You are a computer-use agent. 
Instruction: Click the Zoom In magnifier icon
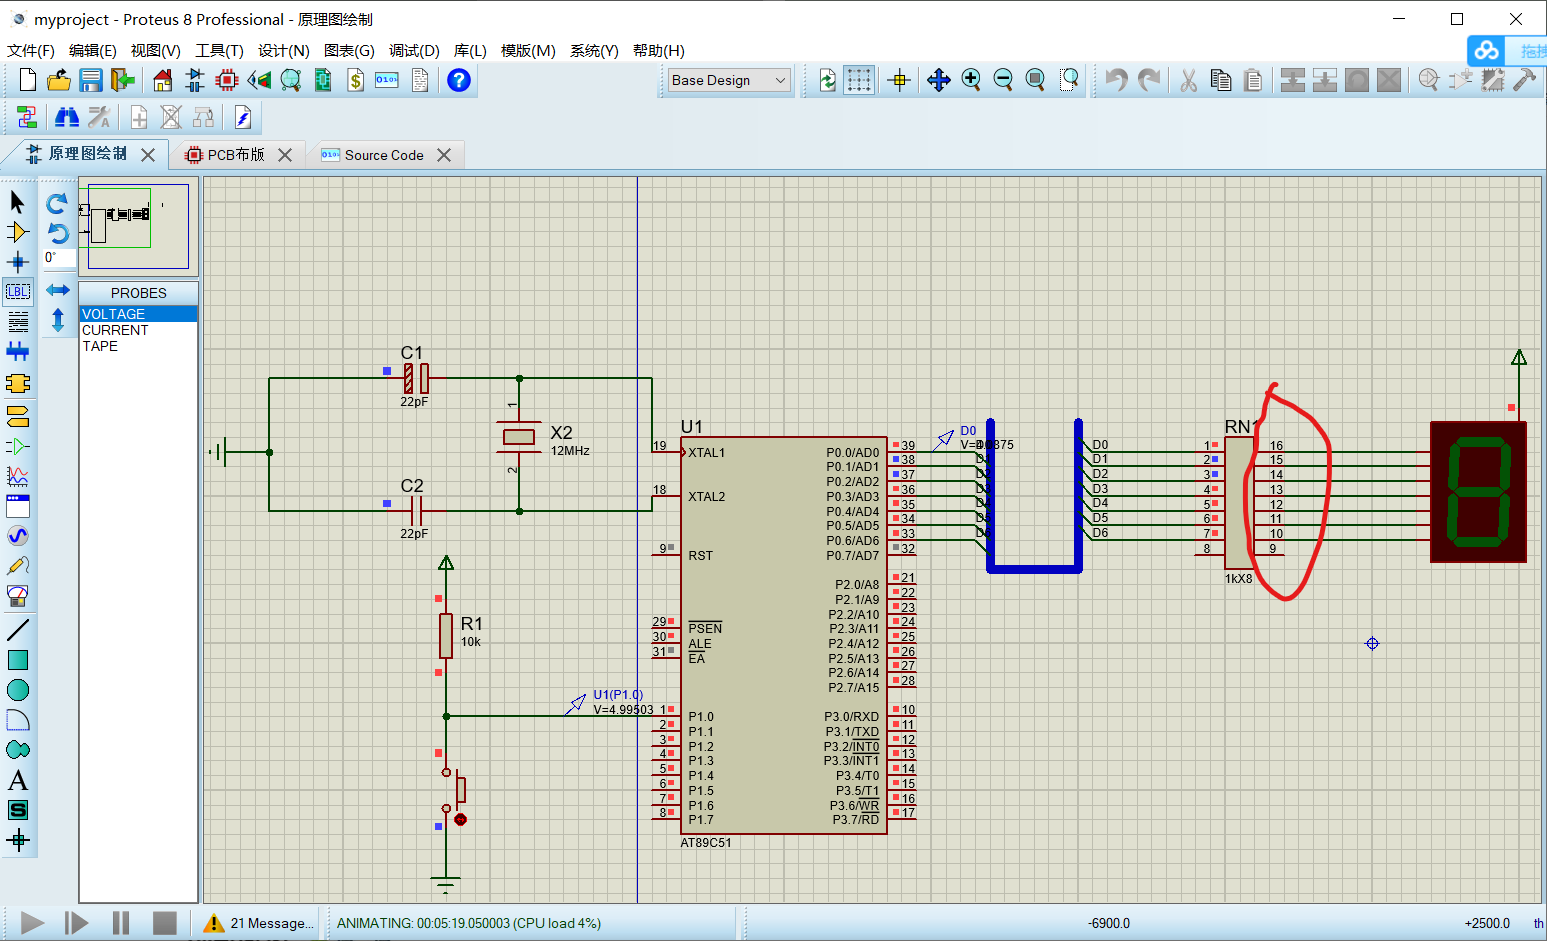click(x=970, y=81)
